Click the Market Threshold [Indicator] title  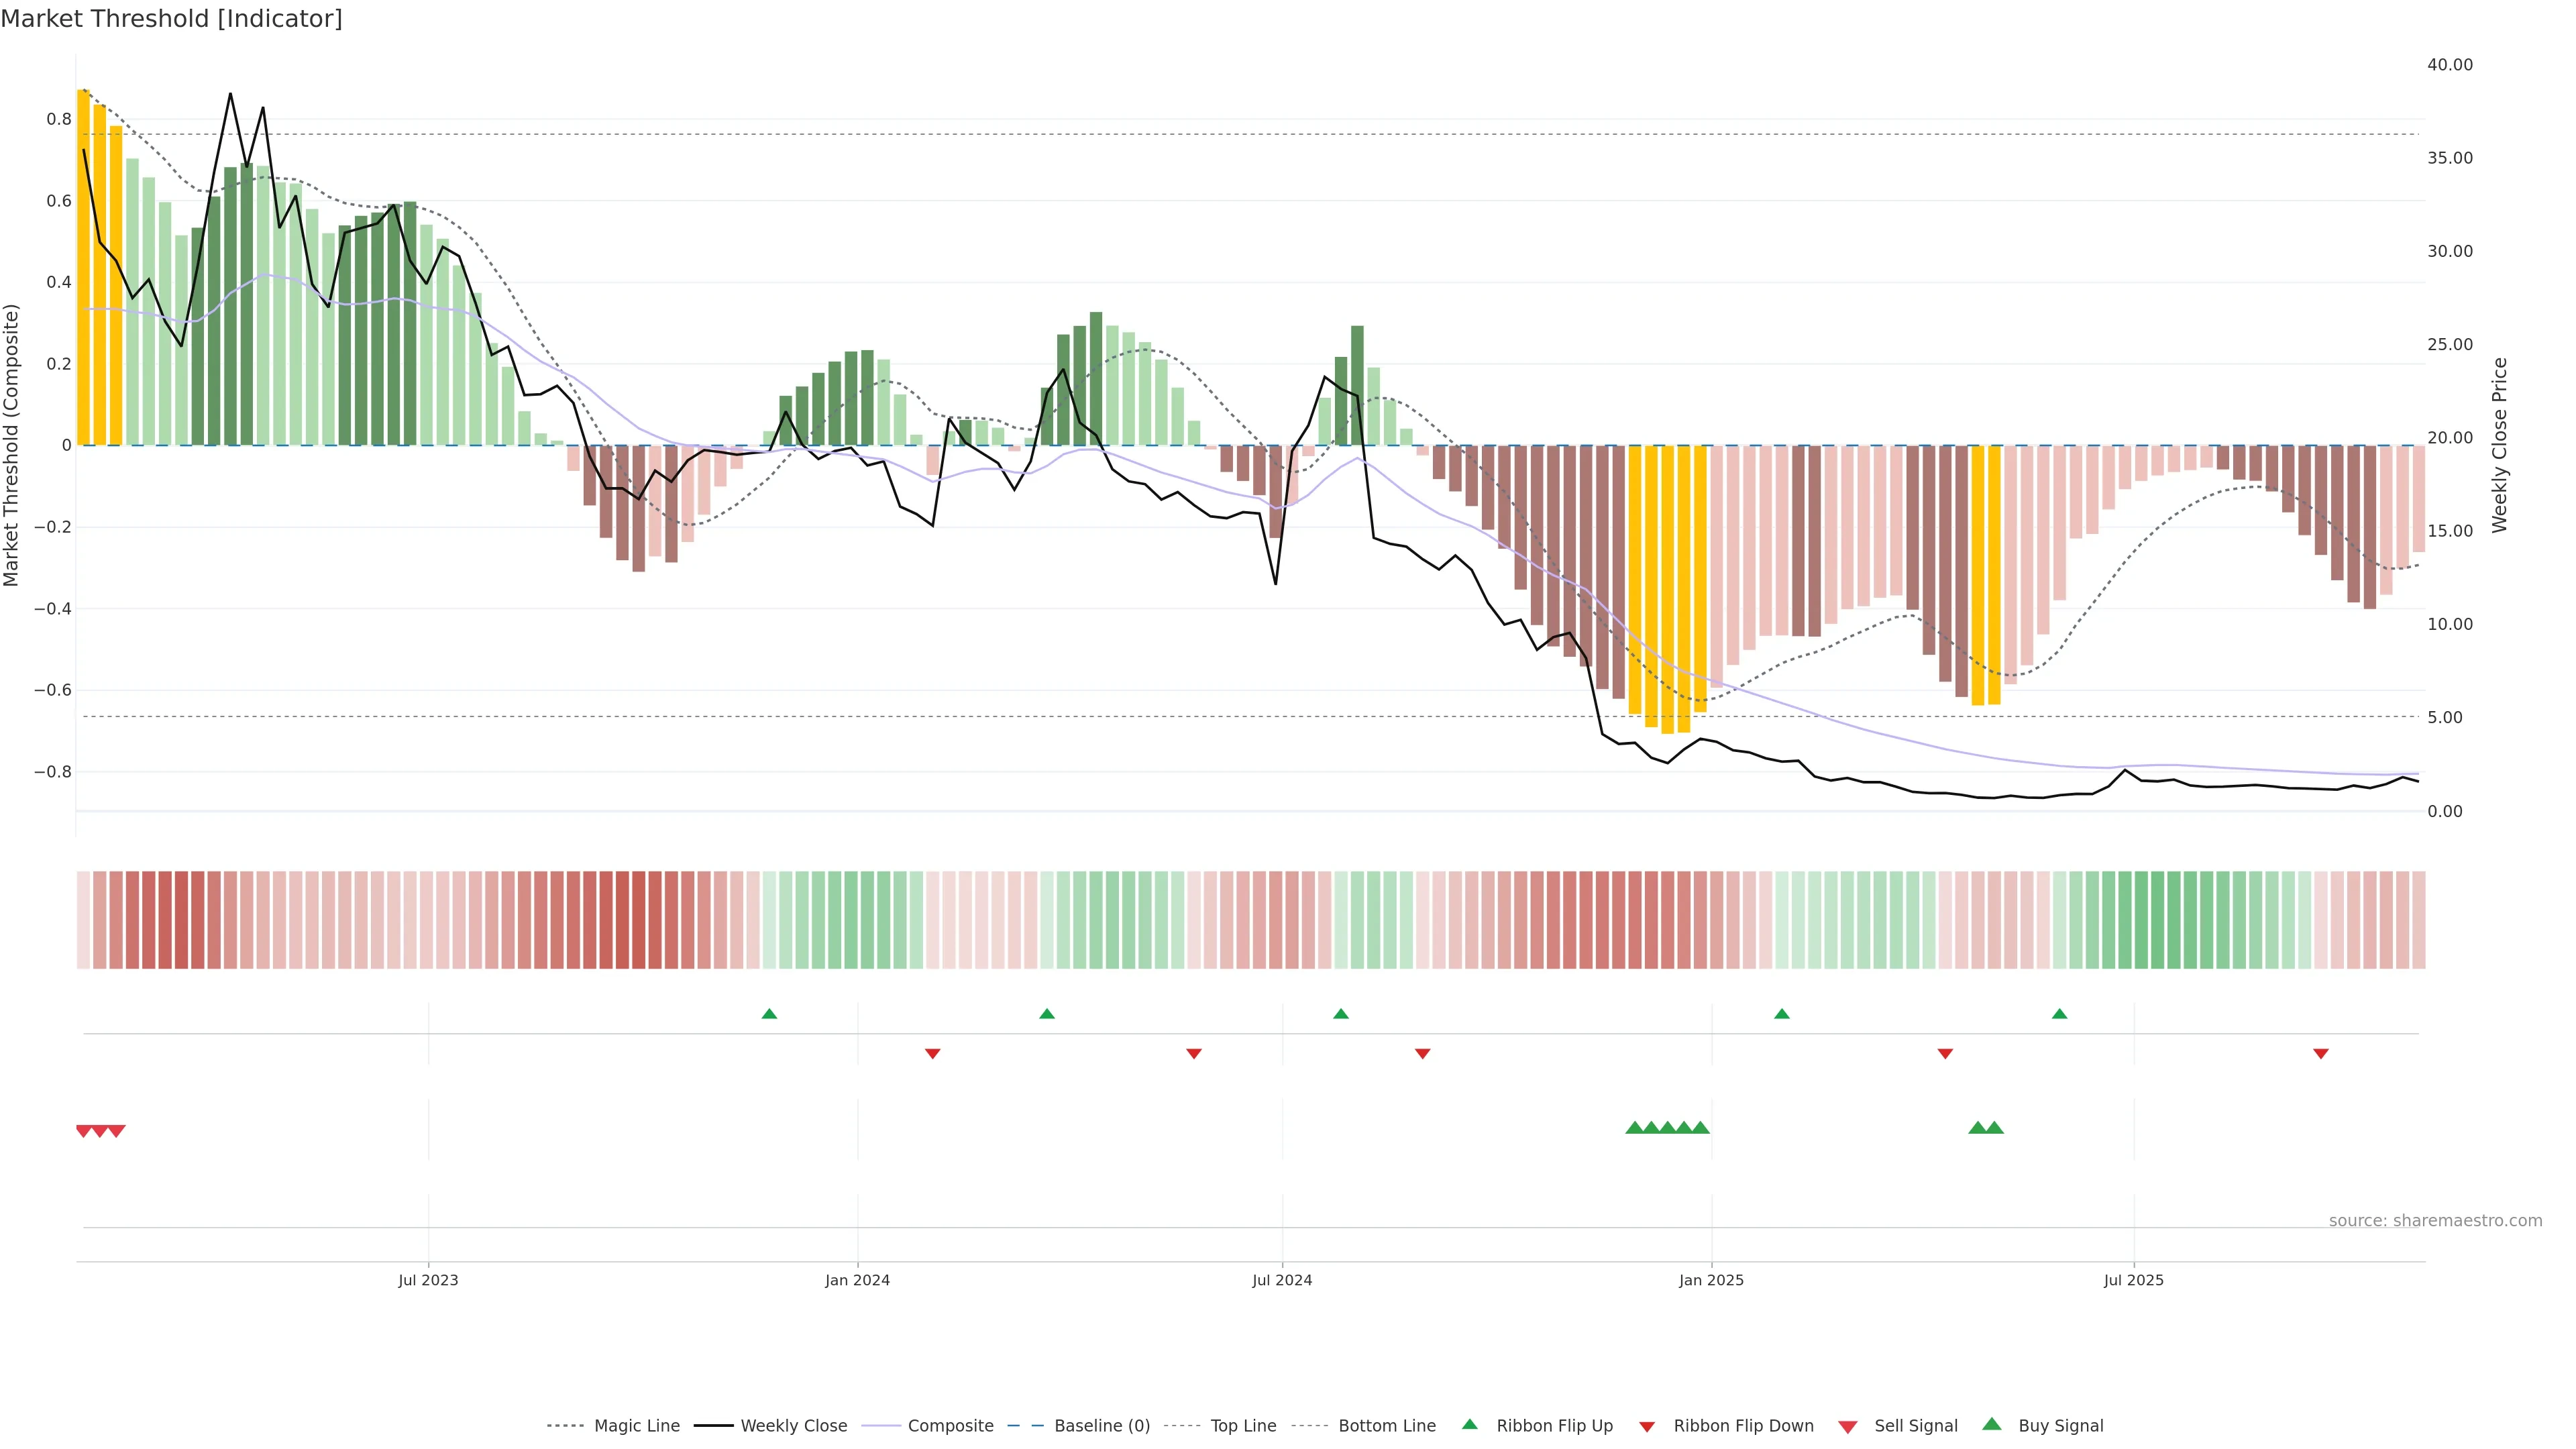point(171,18)
